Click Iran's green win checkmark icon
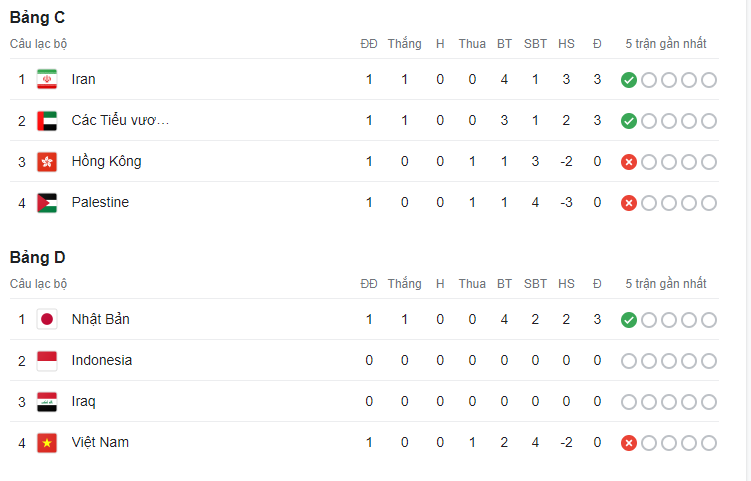Image resolution: width=751 pixels, height=481 pixels. tap(628, 80)
